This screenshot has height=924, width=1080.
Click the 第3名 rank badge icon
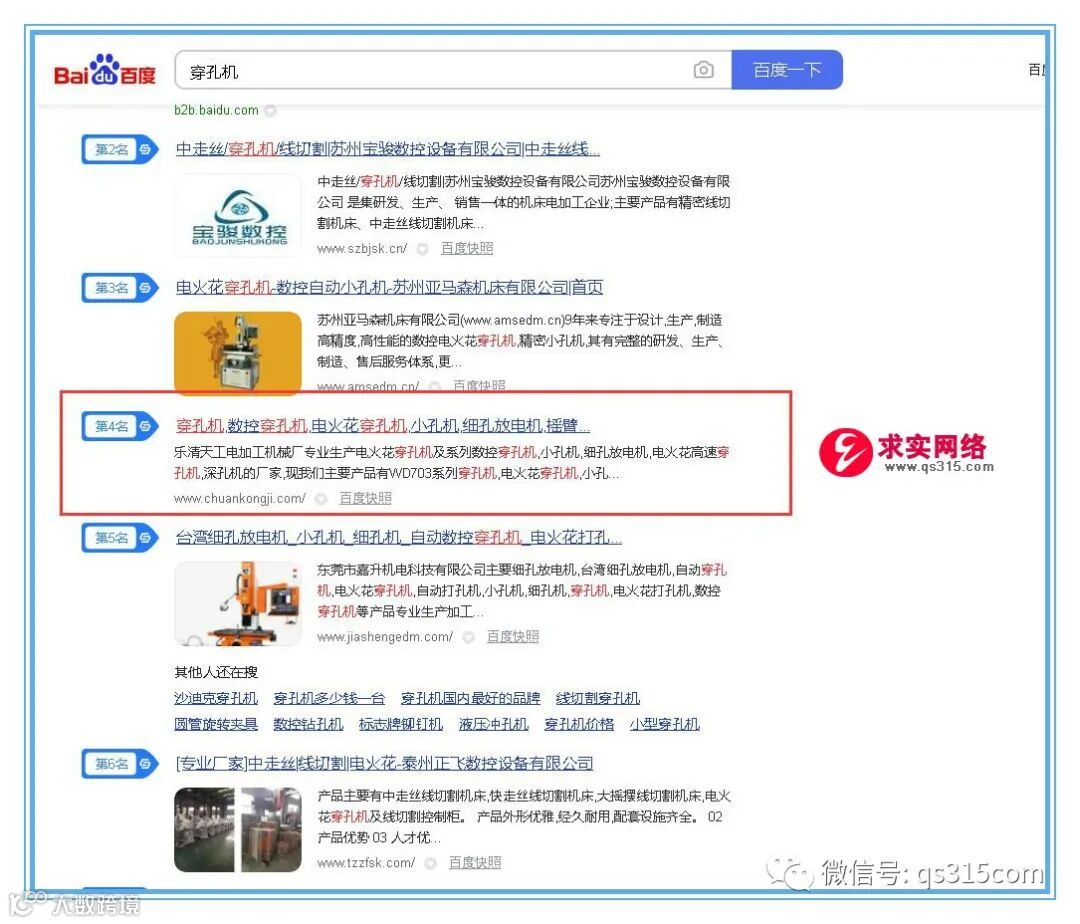(x=121, y=288)
